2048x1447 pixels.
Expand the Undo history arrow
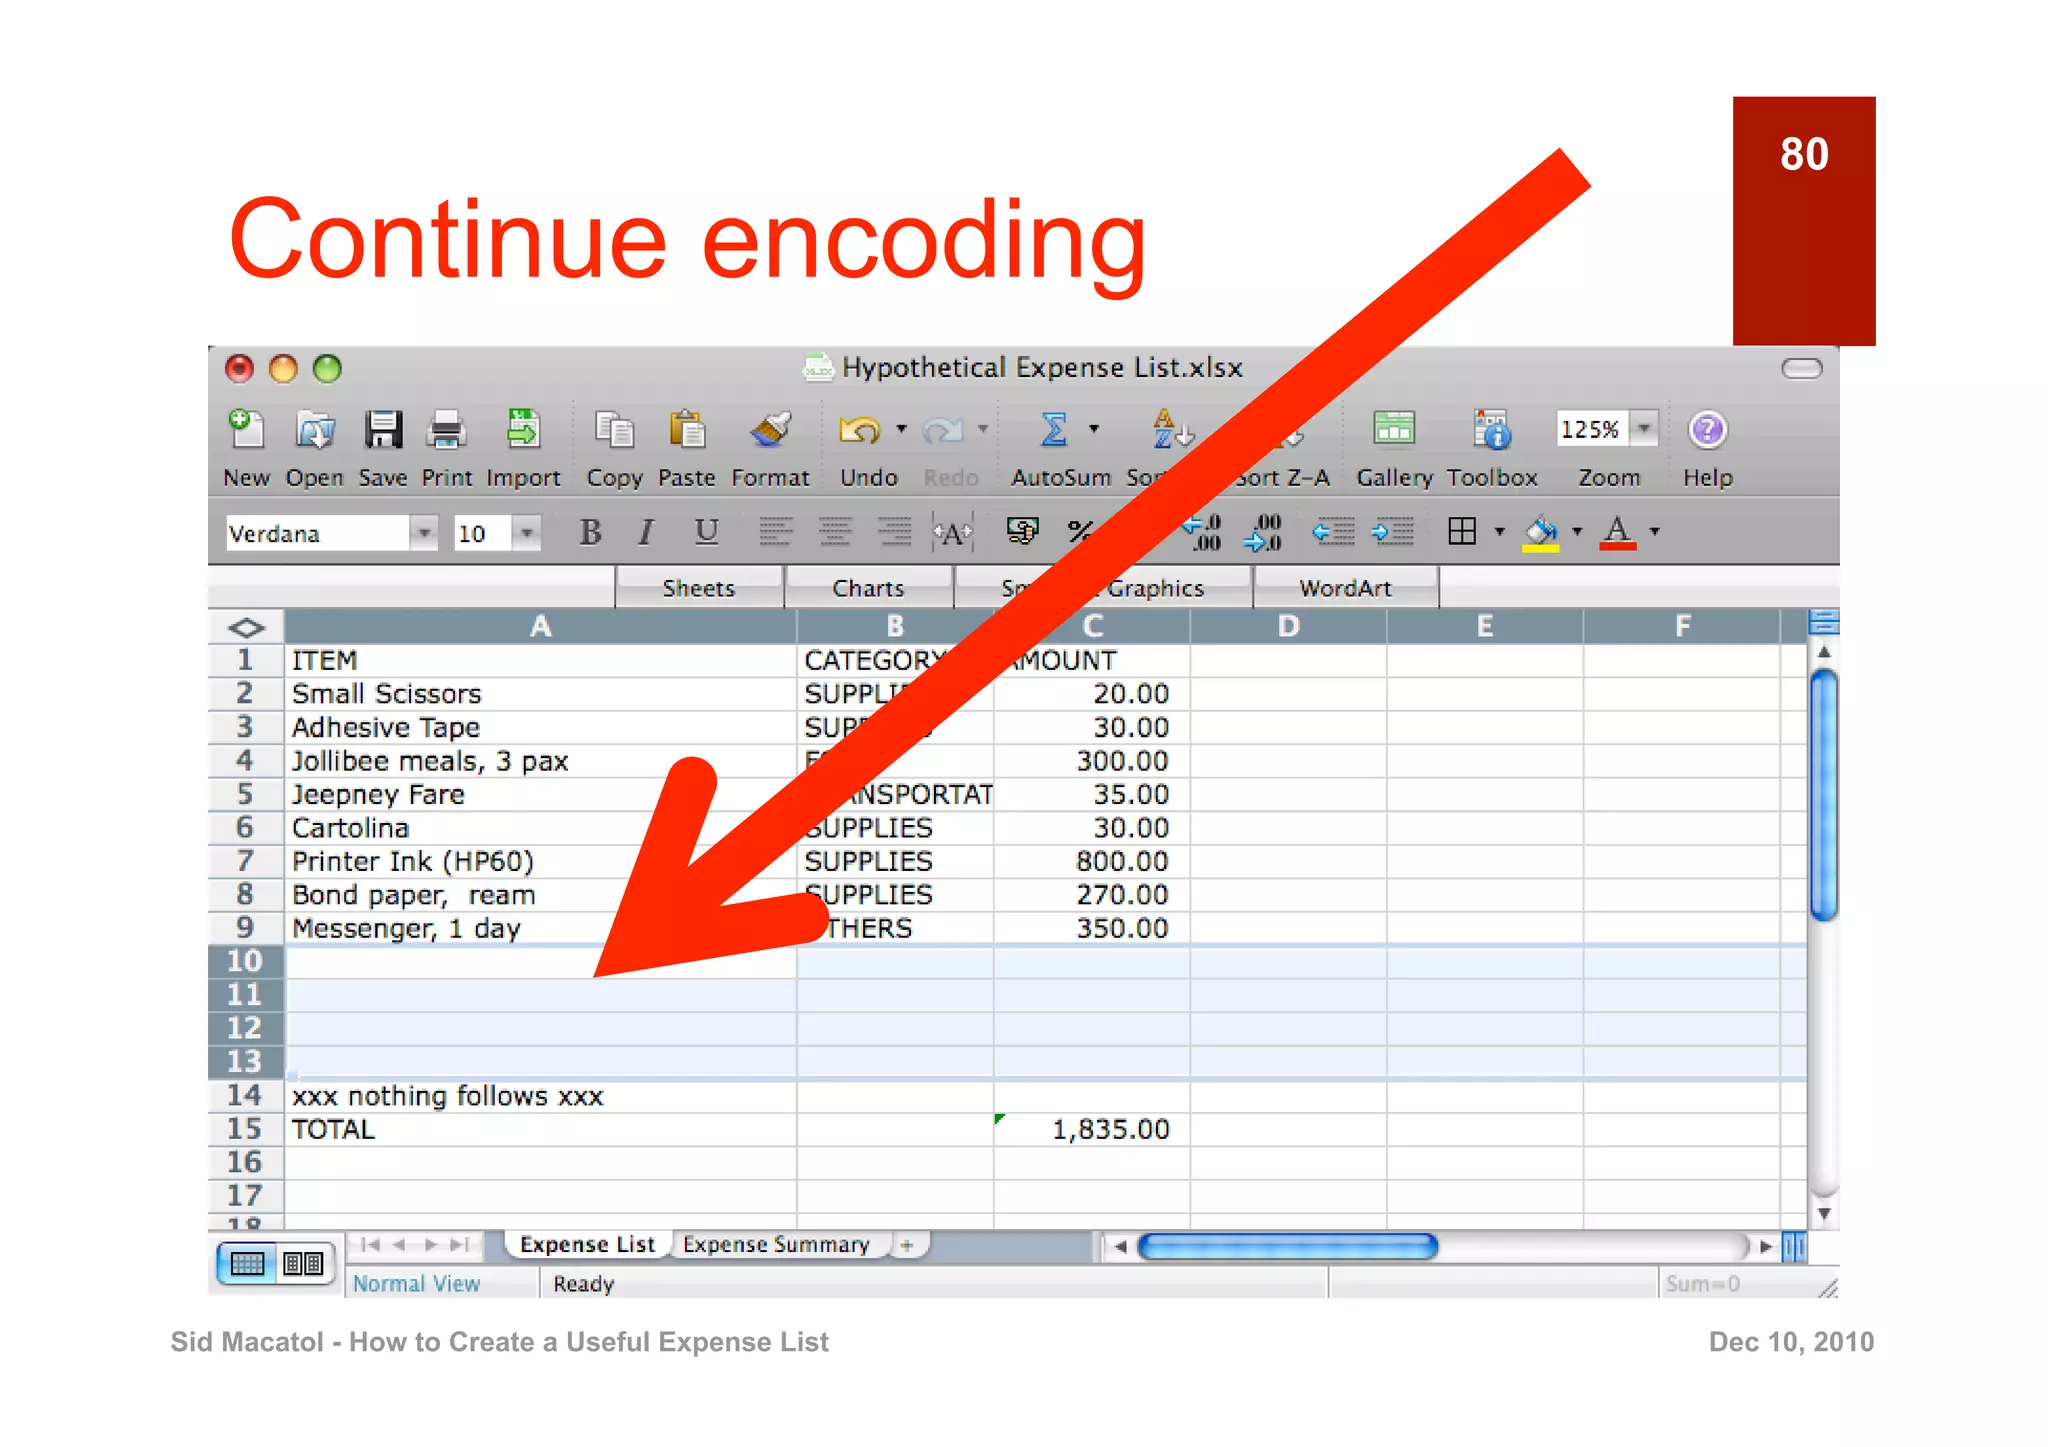click(x=901, y=428)
